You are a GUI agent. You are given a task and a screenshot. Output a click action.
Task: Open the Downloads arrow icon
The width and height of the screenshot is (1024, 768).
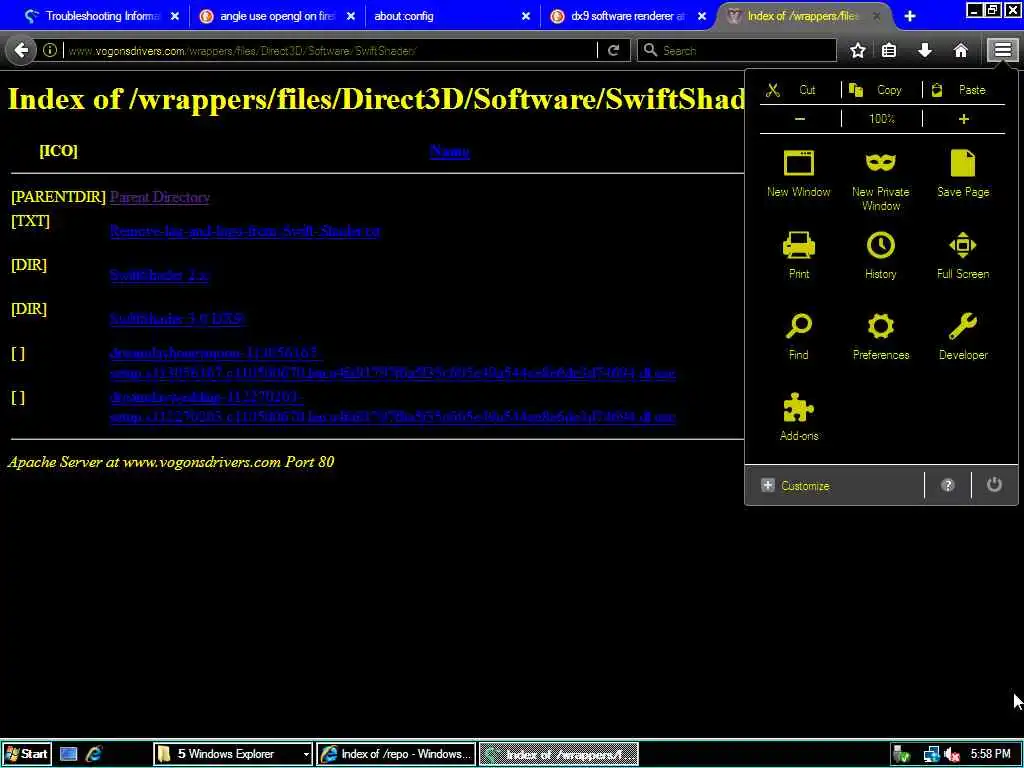pos(925,50)
